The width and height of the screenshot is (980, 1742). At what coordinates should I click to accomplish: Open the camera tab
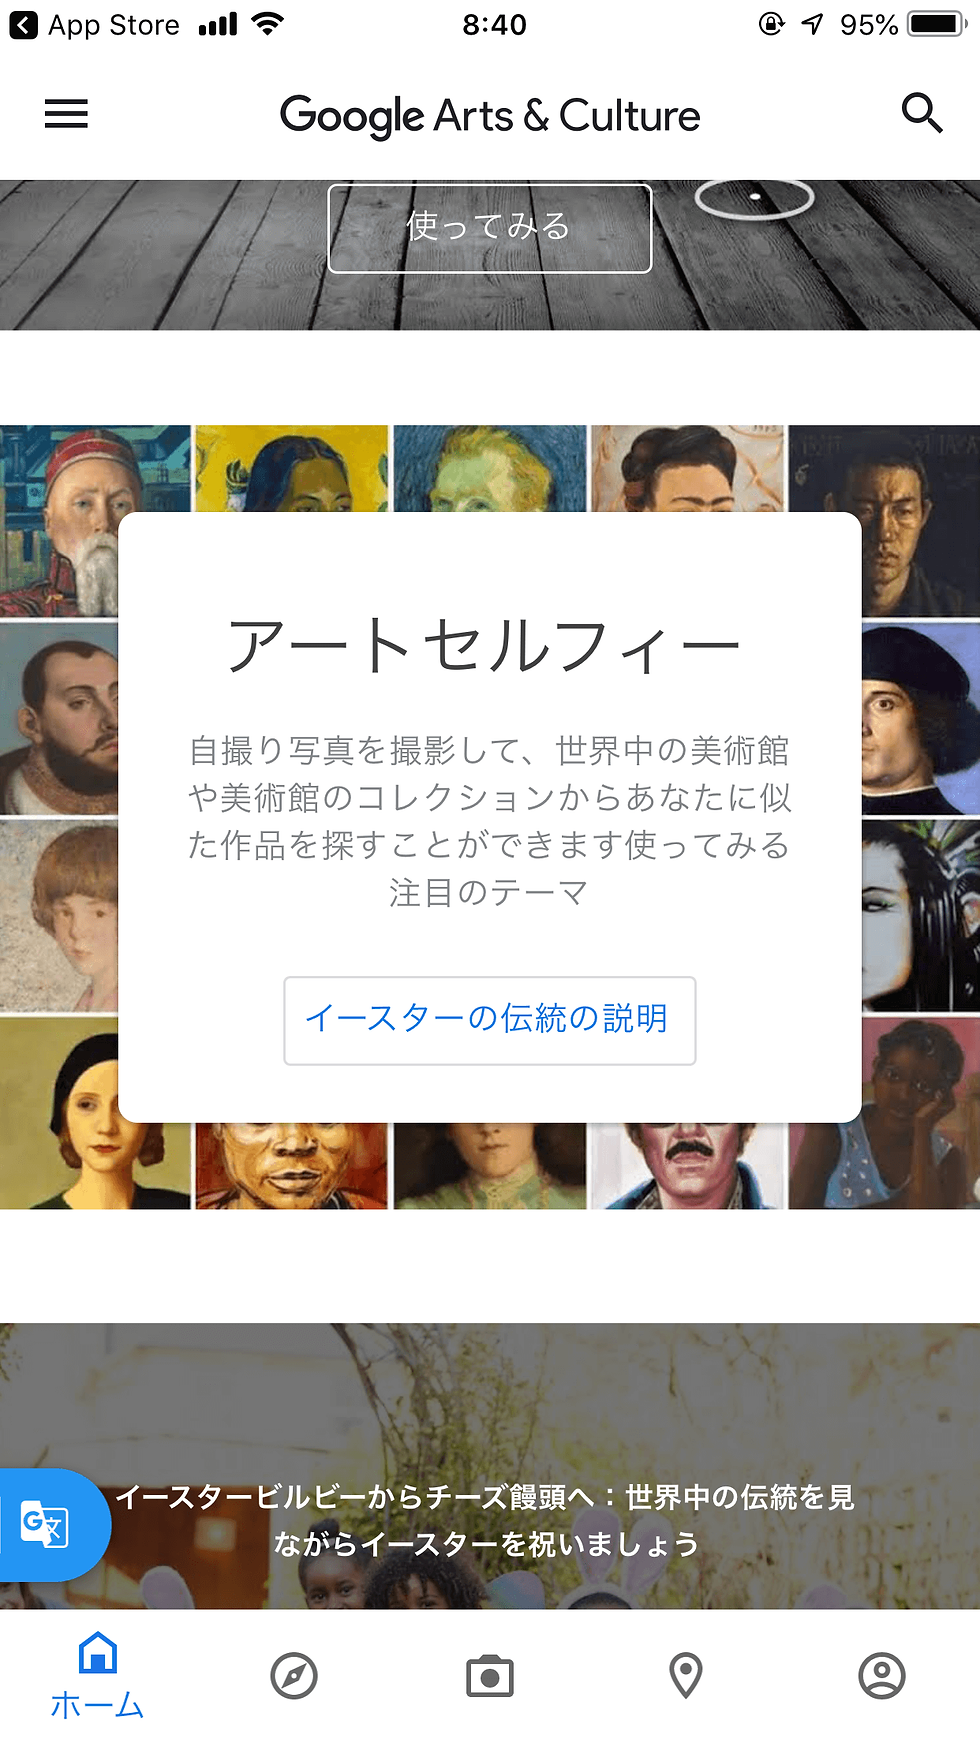pos(490,1676)
